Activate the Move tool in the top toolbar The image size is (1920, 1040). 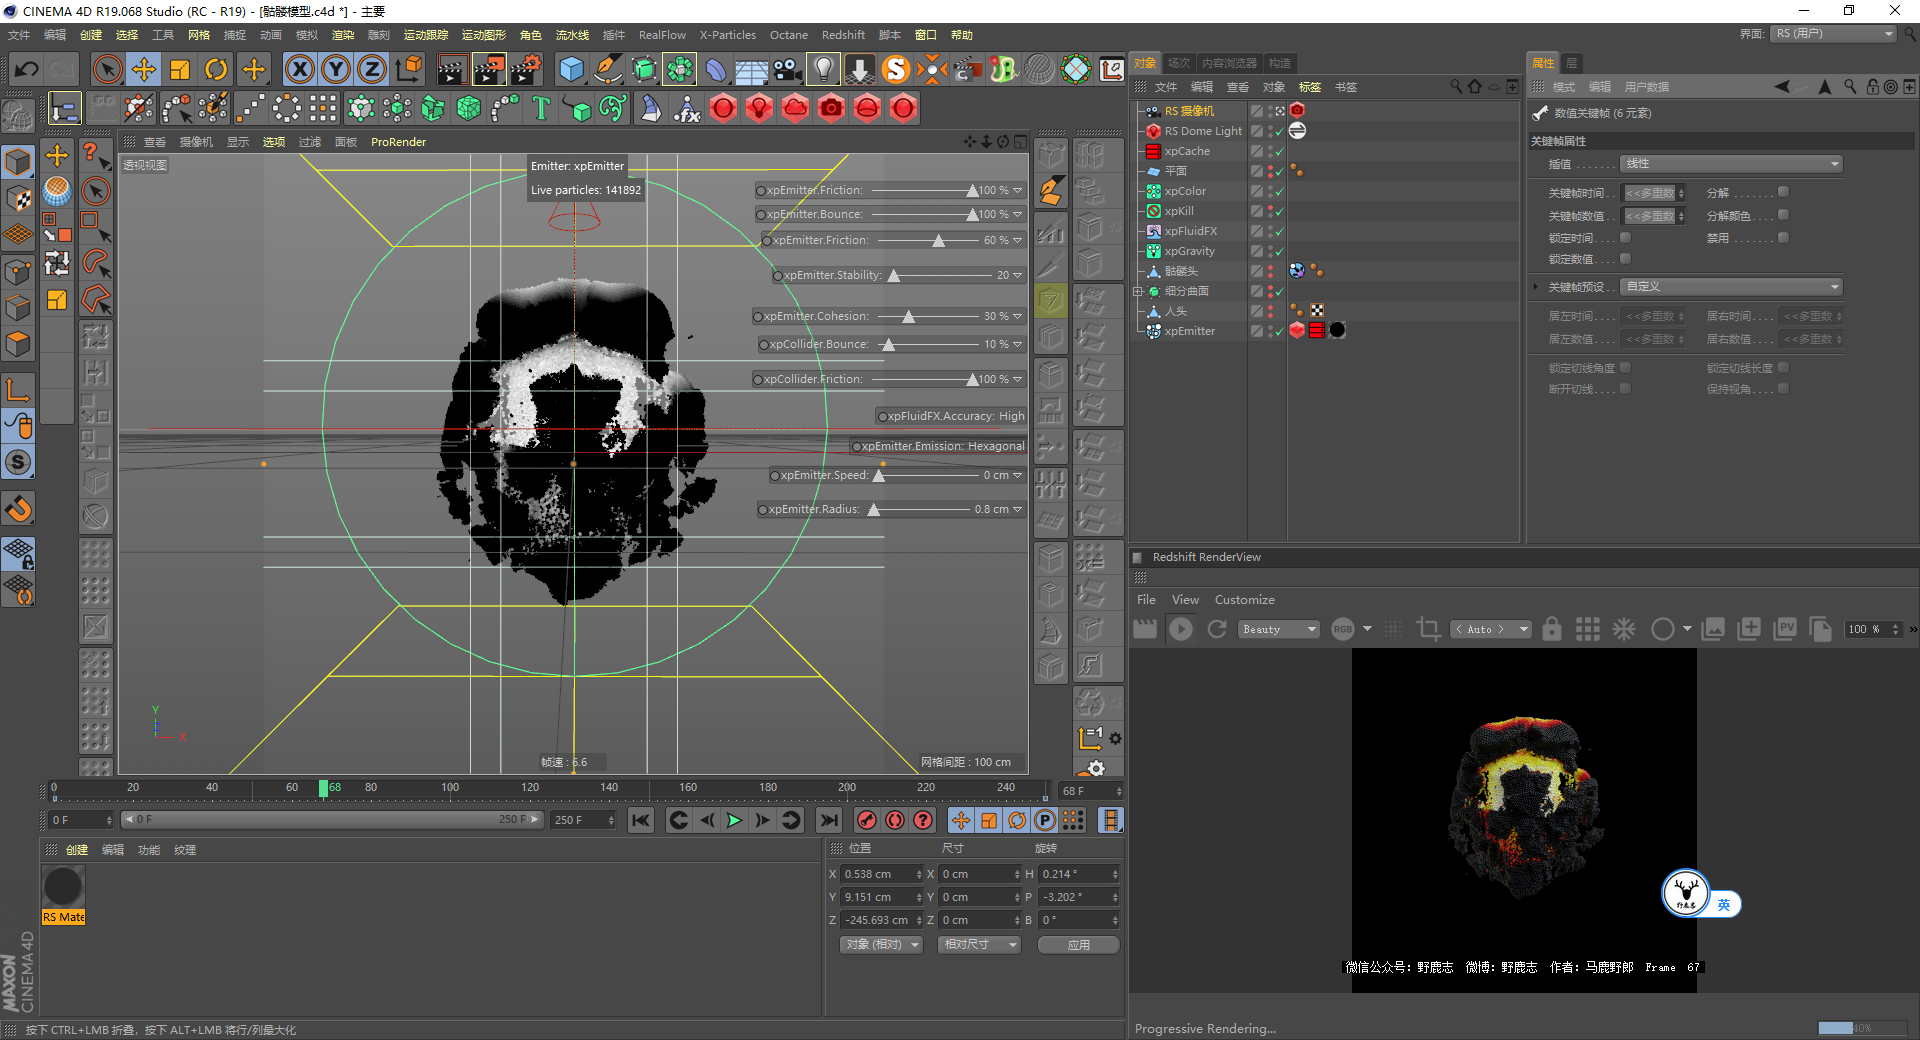pos(144,69)
